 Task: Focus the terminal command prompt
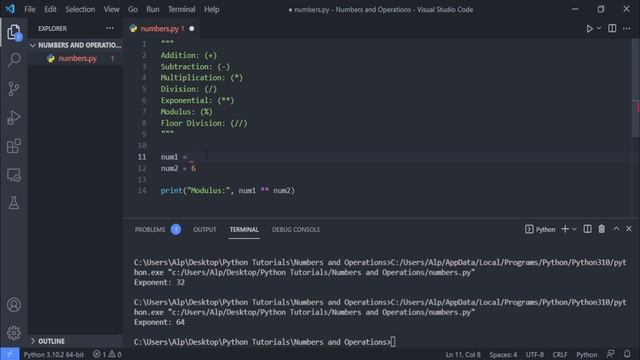[264, 342]
